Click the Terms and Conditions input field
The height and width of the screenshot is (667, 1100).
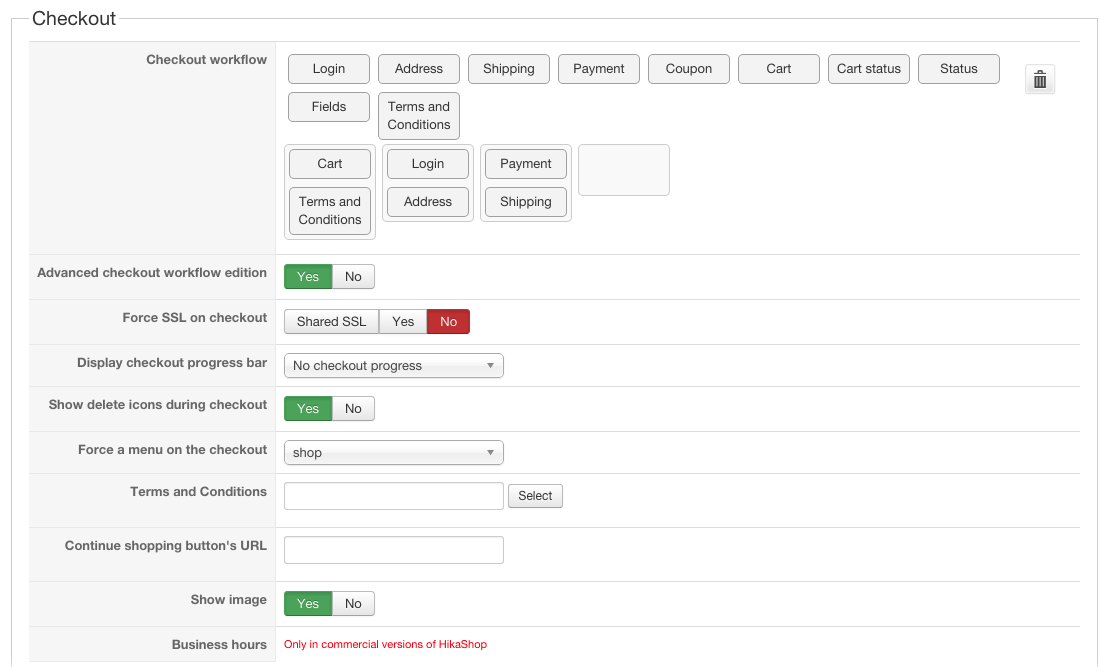pyautogui.click(x=393, y=496)
